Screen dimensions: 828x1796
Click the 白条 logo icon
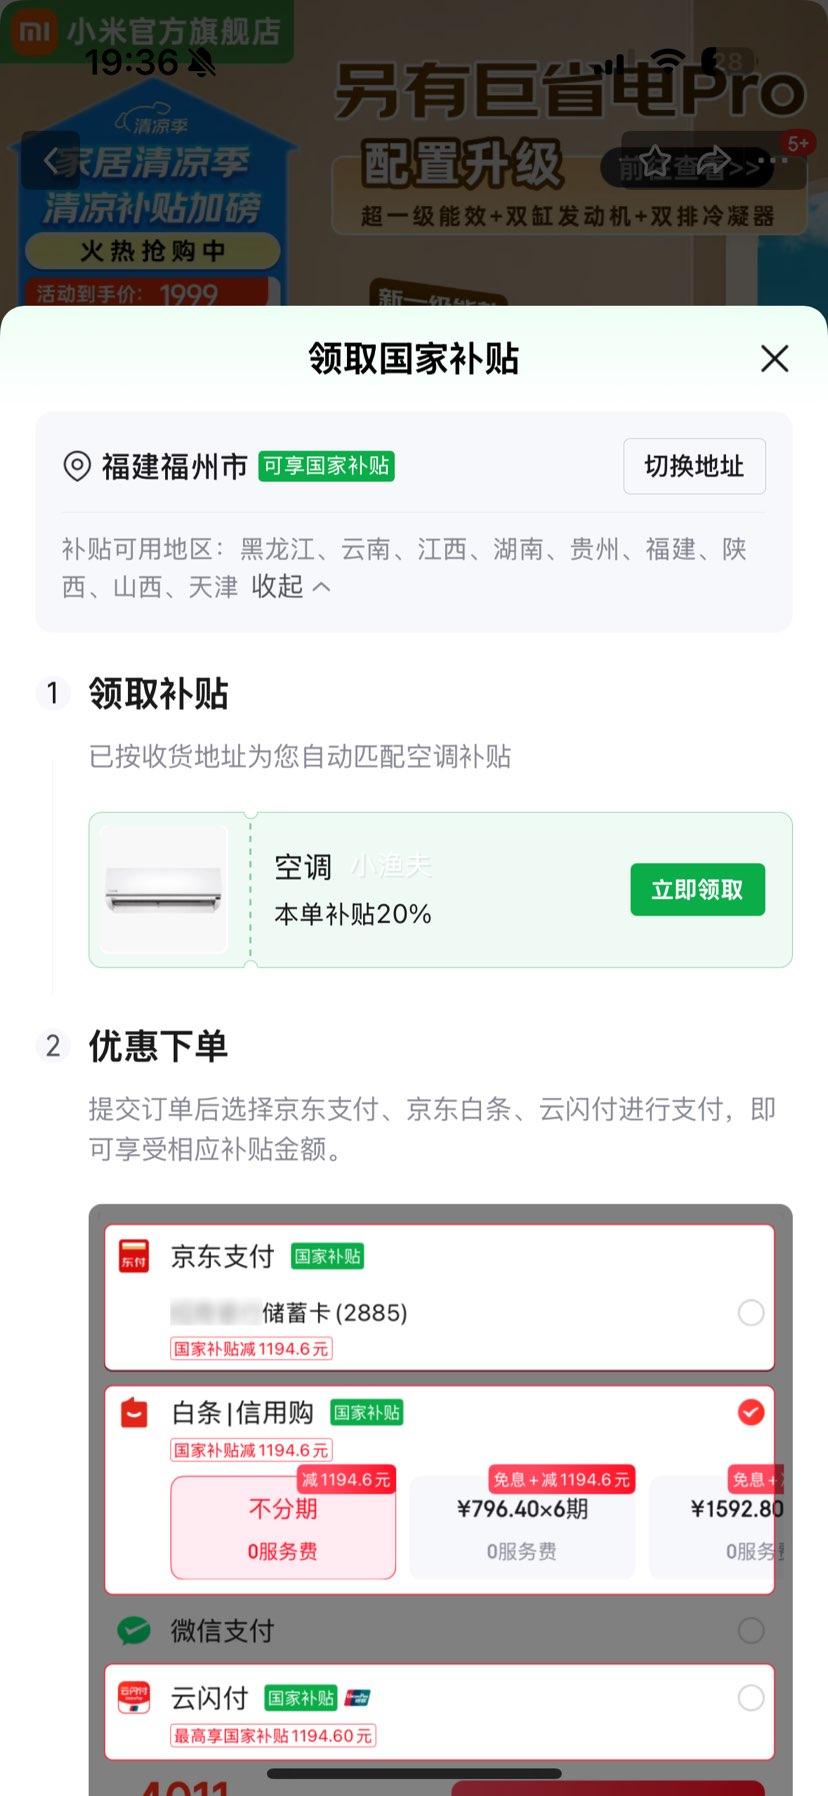134,1413
